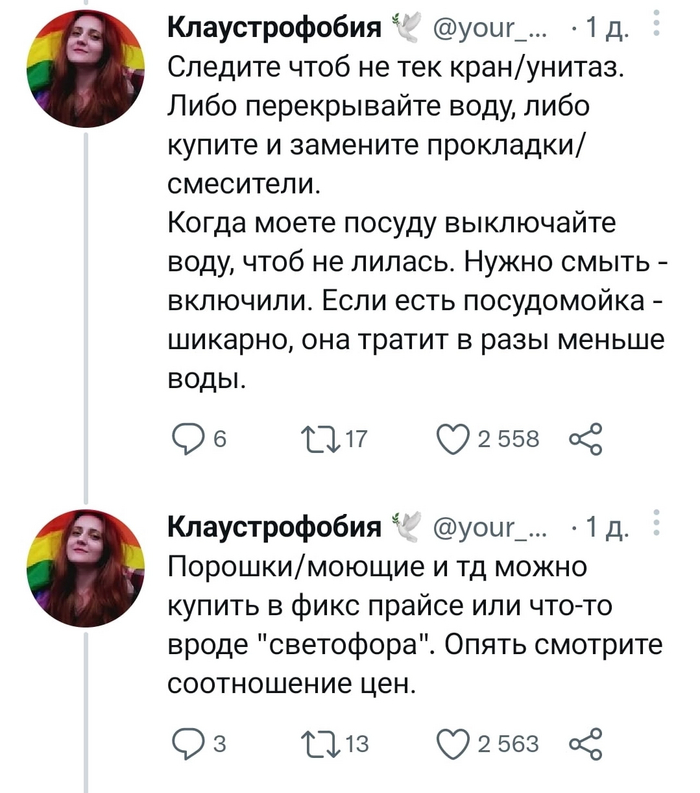The height and width of the screenshot is (793, 700).
Task: Open Клаустрофобия profile from second tweet name
Action: point(273,529)
